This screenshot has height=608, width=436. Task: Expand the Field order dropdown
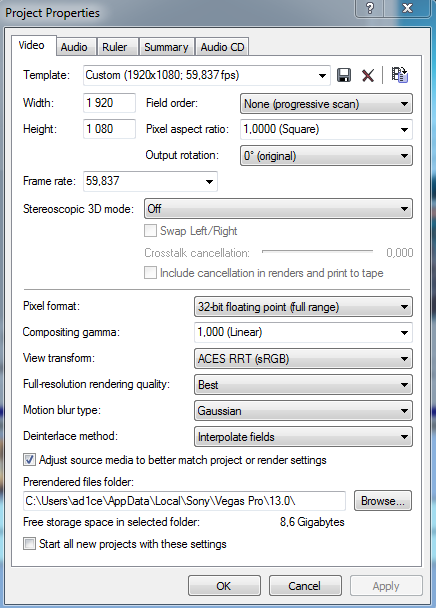[326, 104]
